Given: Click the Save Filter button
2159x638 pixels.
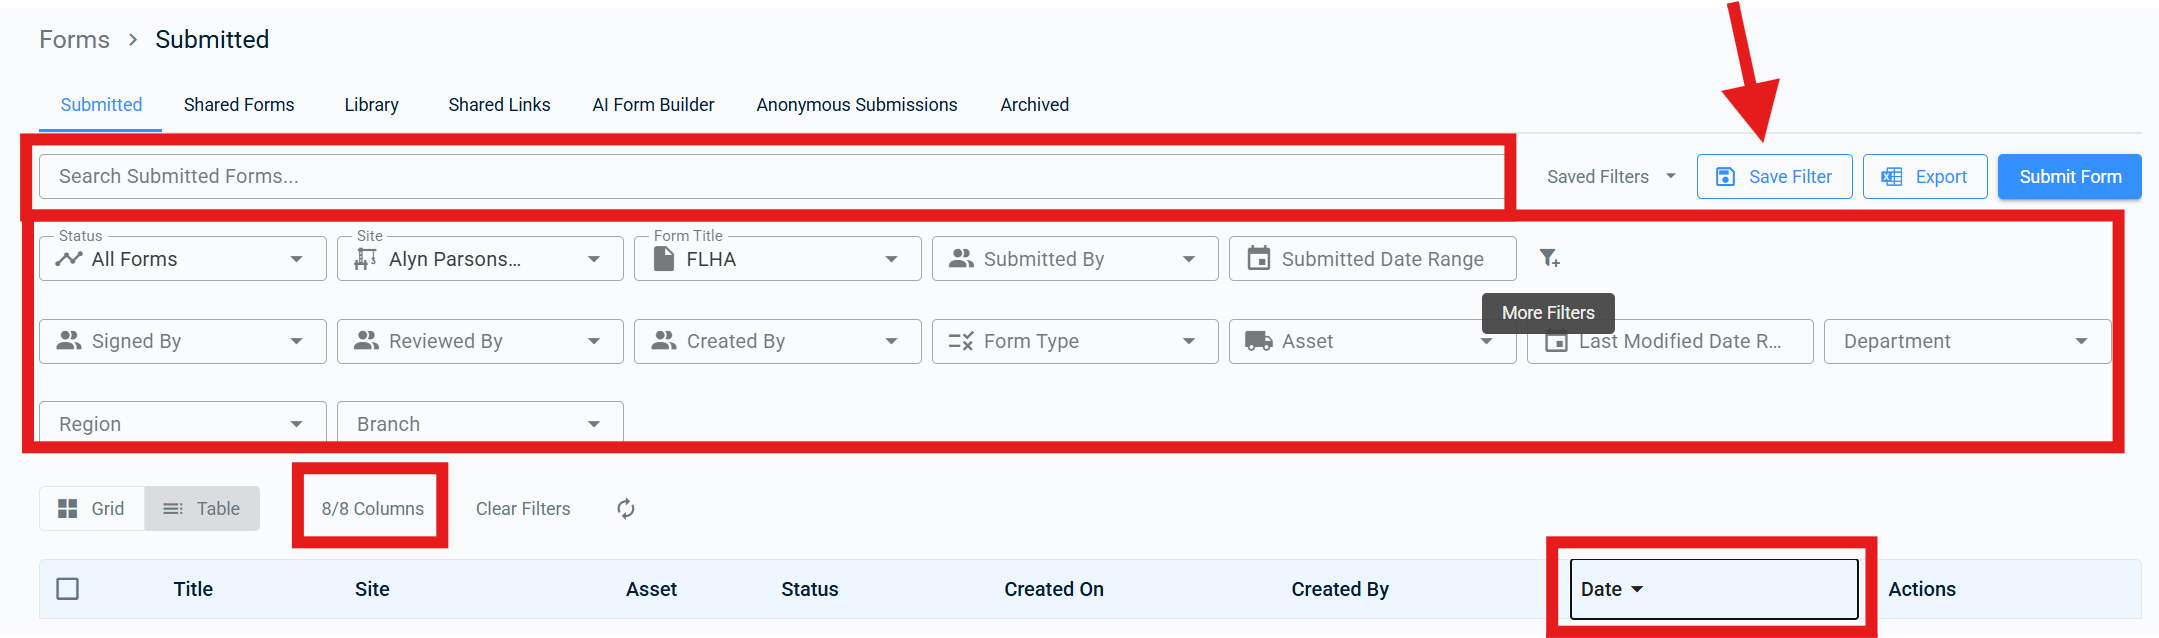Looking at the screenshot, I should click(1774, 177).
